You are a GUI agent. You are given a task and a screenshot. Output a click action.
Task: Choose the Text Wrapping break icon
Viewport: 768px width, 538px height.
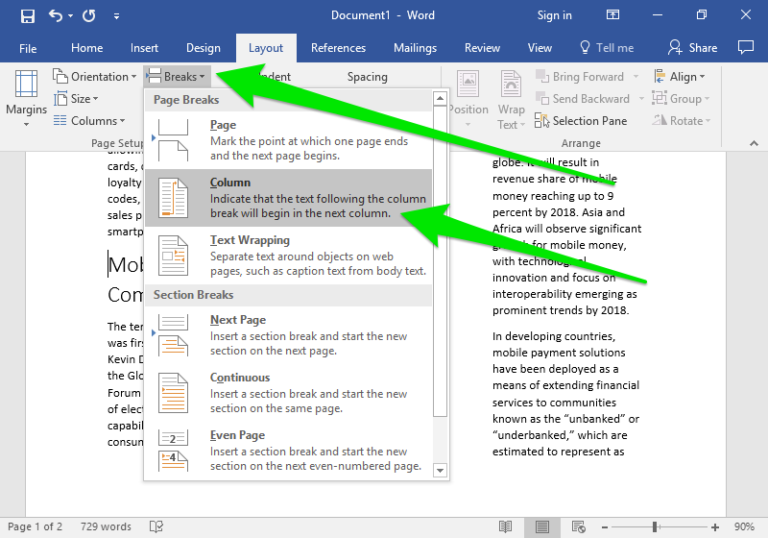173,255
